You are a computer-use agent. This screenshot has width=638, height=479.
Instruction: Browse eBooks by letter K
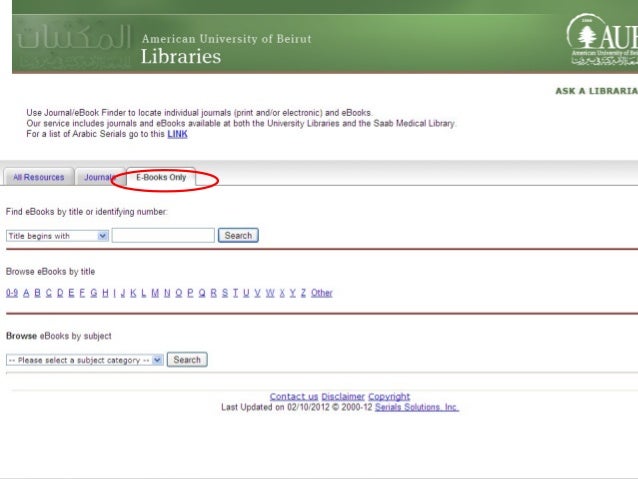(133, 293)
